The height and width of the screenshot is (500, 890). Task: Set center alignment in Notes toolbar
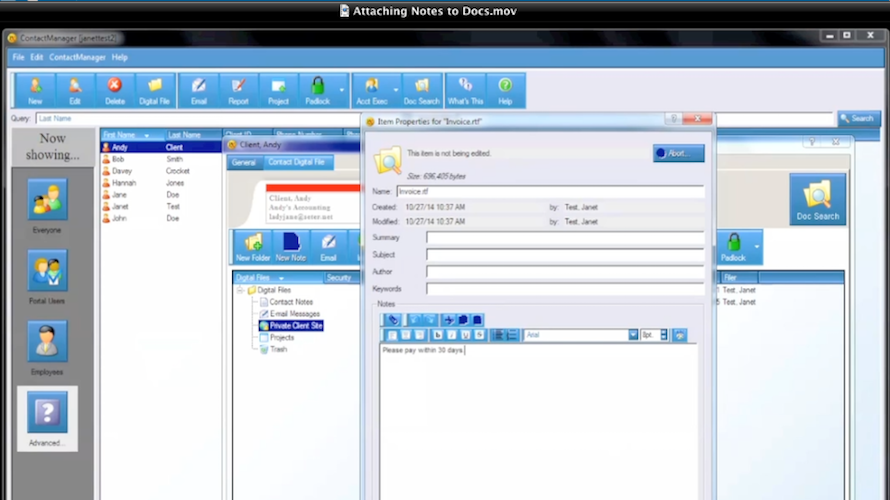tap(406, 335)
